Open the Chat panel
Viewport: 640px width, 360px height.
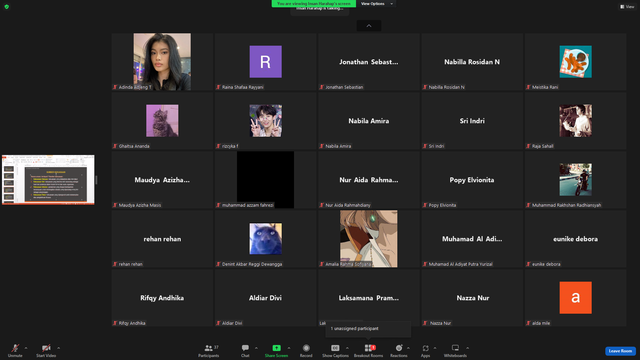[245, 350]
